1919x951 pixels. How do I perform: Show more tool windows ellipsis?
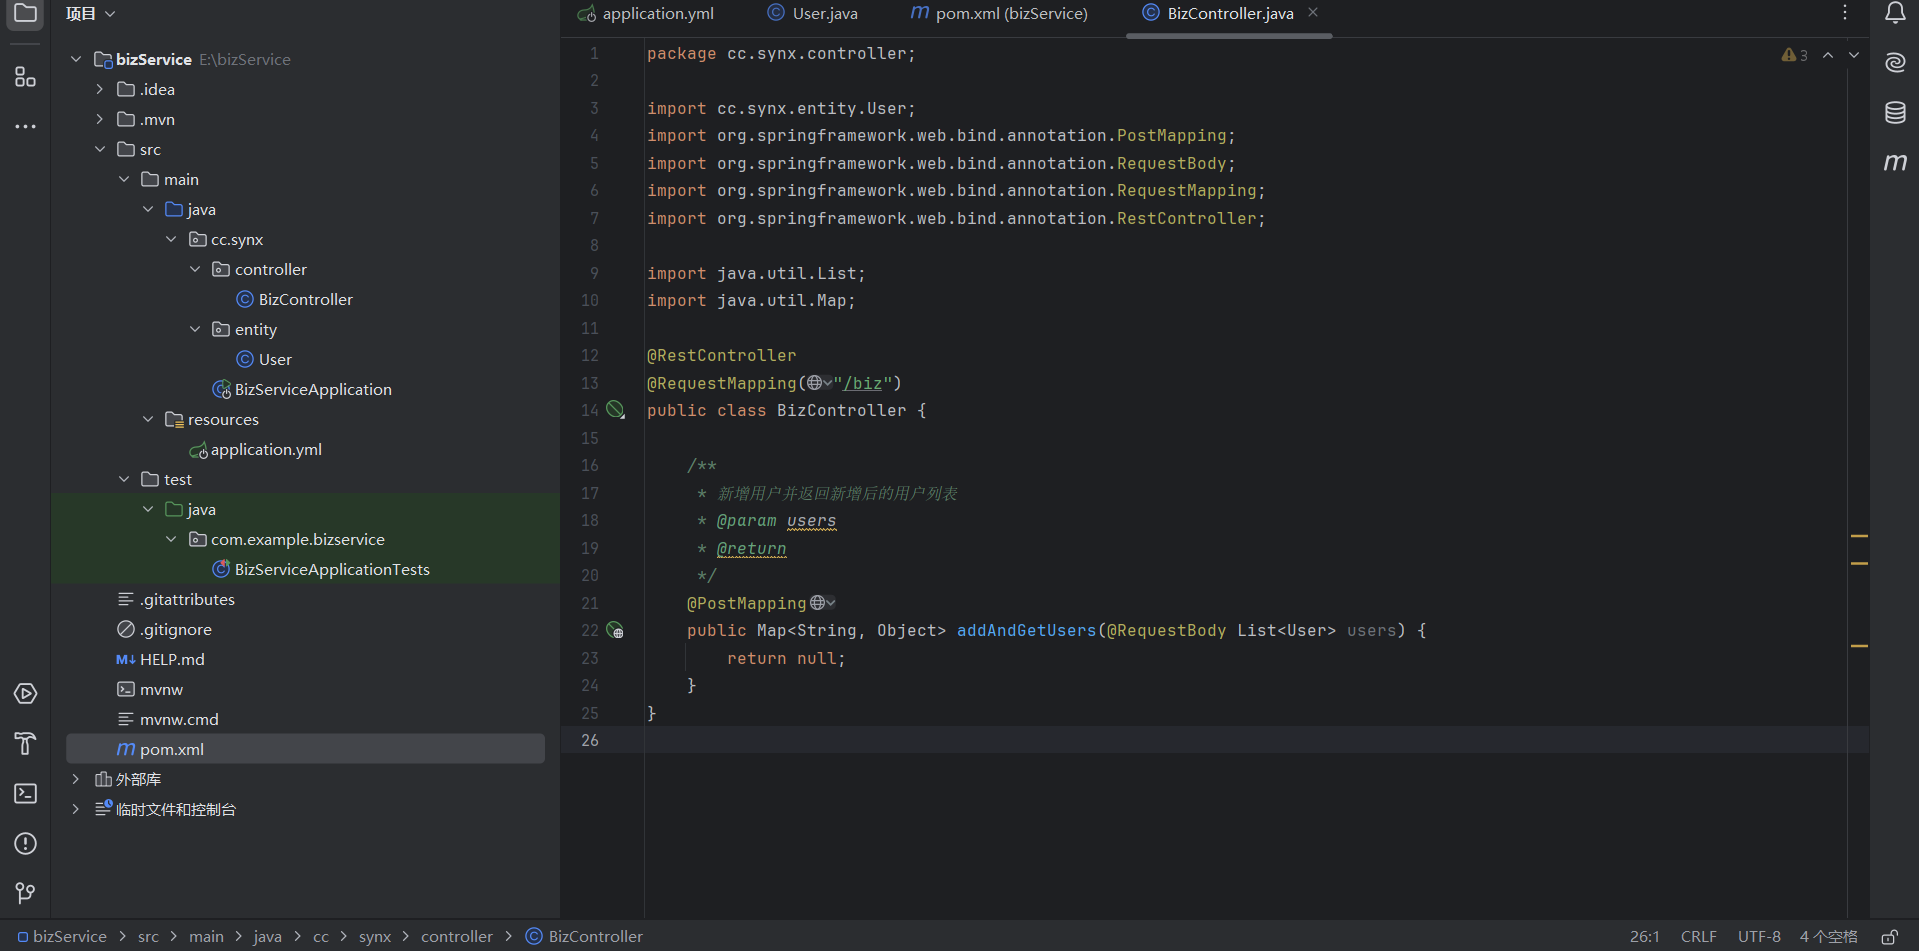point(25,127)
